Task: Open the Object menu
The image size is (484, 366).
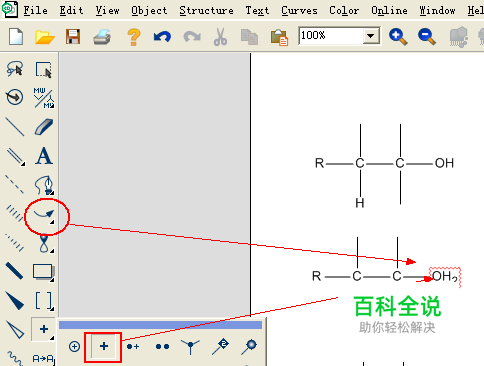Action: [149, 11]
